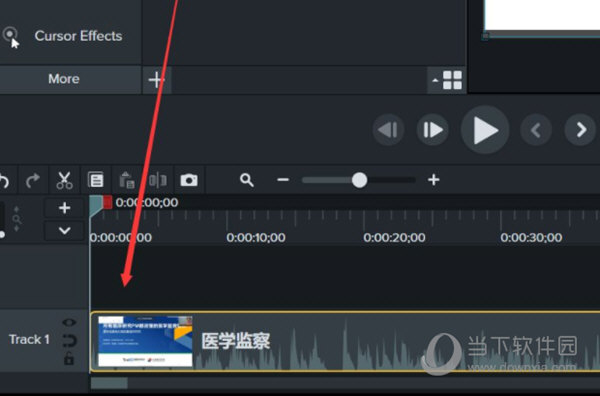Step forward one frame in playback
The height and width of the screenshot is (396, 600).
(x=432, y=130)
